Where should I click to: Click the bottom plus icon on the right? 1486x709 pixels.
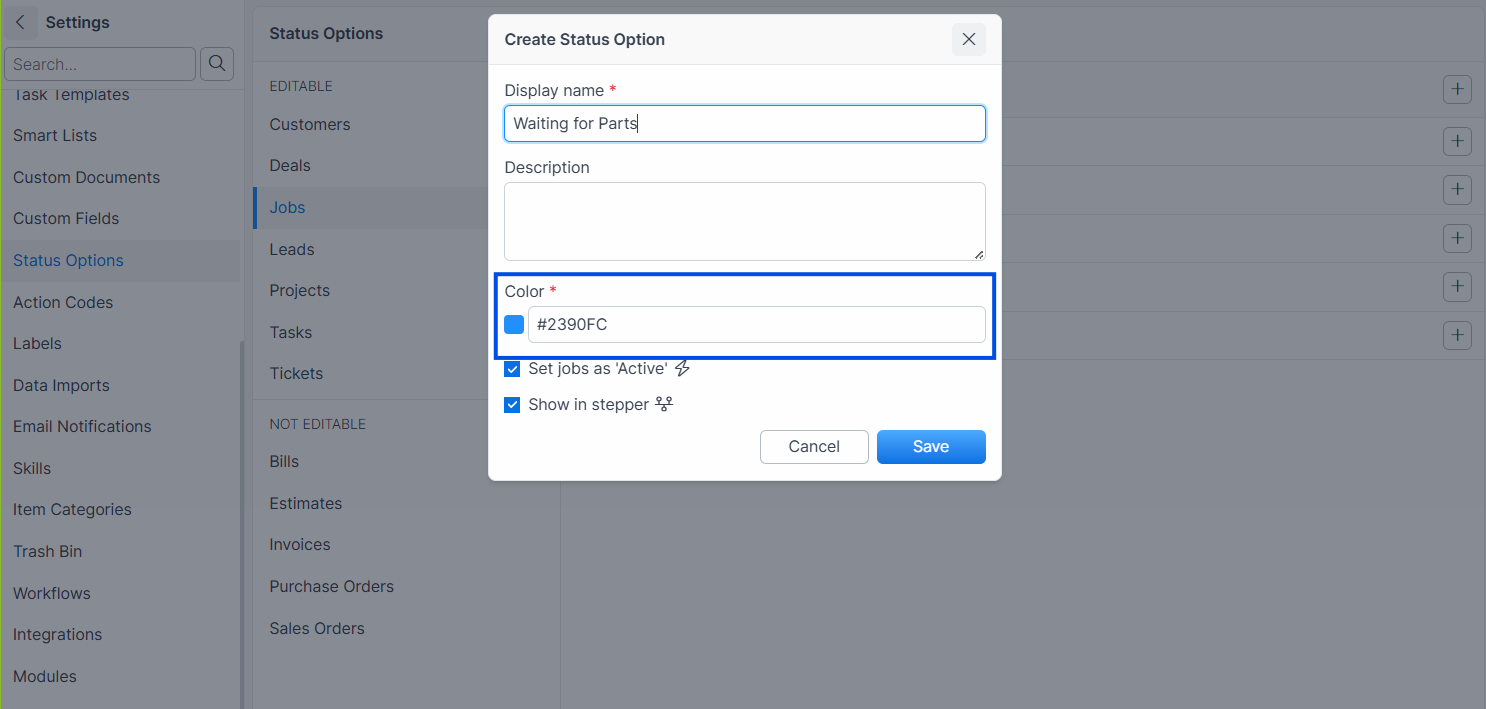tap(1457, 335)
